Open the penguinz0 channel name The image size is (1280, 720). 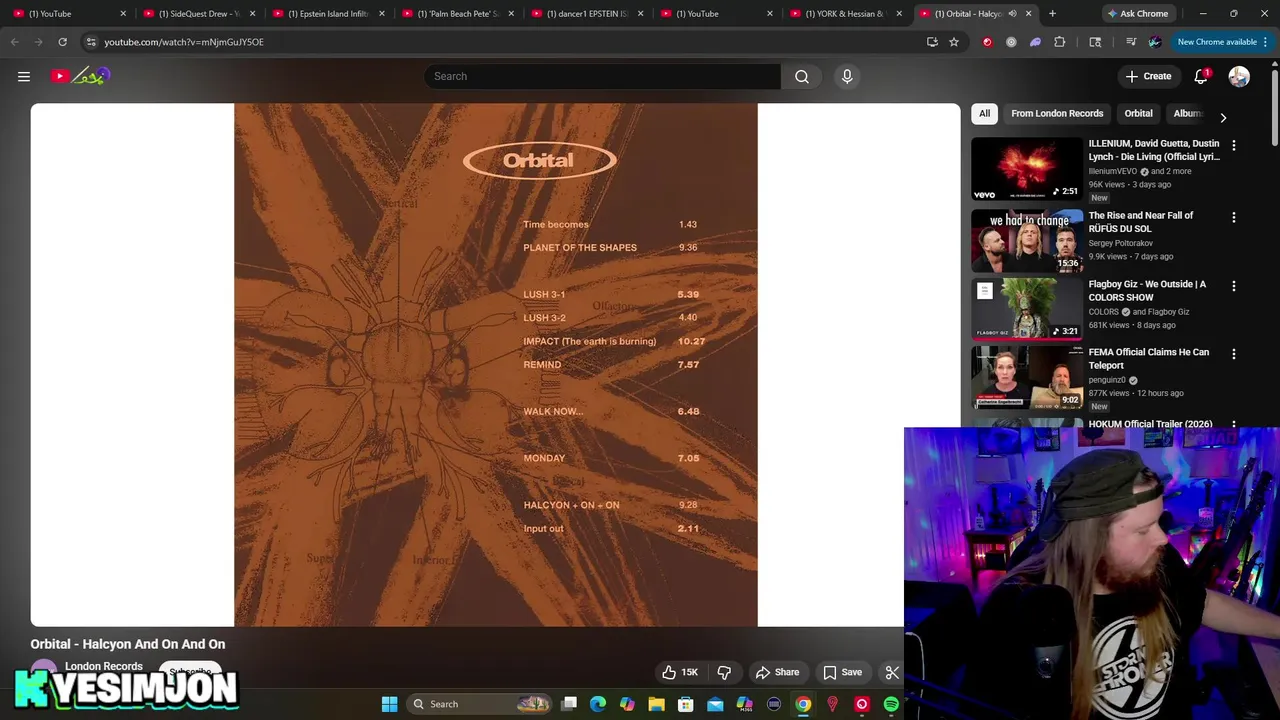coord(1107,380)
